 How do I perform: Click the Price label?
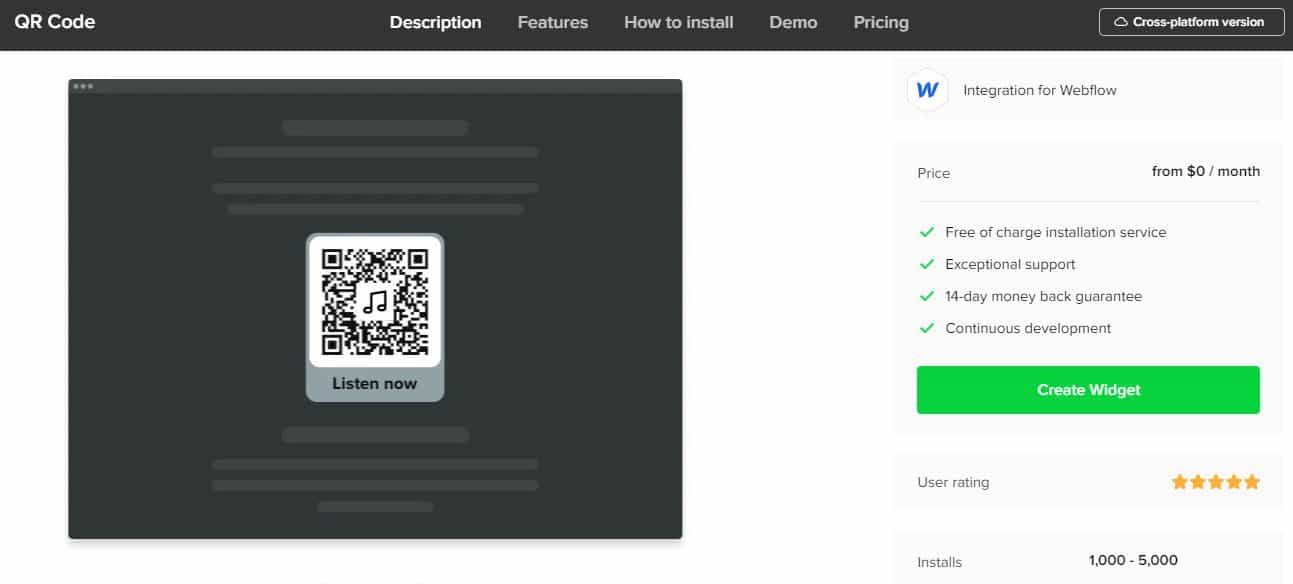pos(934,173)
